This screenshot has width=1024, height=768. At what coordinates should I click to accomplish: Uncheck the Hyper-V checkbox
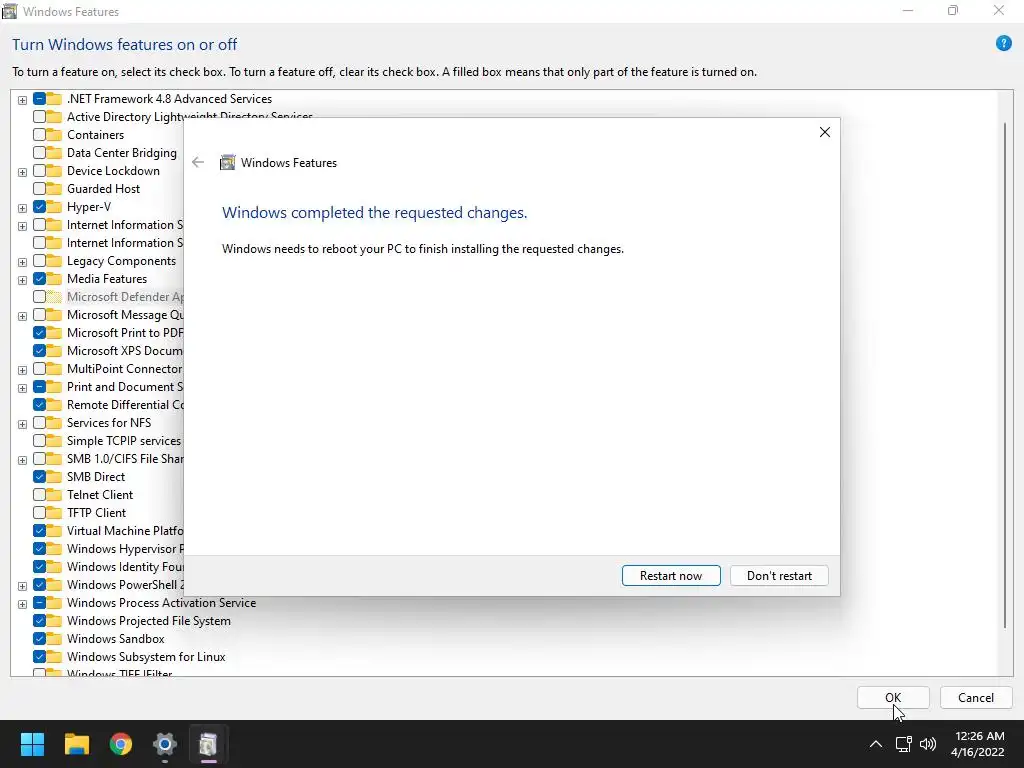pyautogui.click(x=39, y=206)
